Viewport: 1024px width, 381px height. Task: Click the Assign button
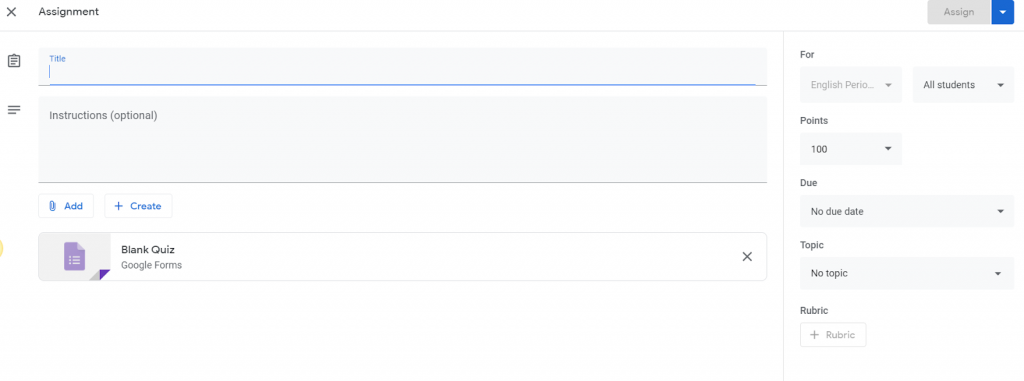pos(959,12)
